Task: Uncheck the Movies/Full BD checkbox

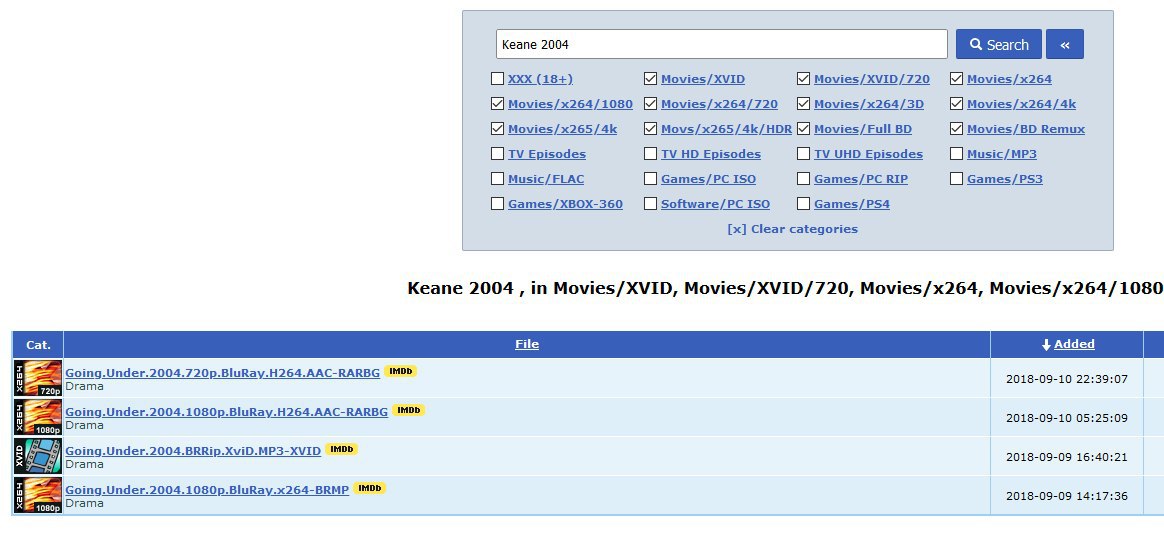Action: point(803,129)
